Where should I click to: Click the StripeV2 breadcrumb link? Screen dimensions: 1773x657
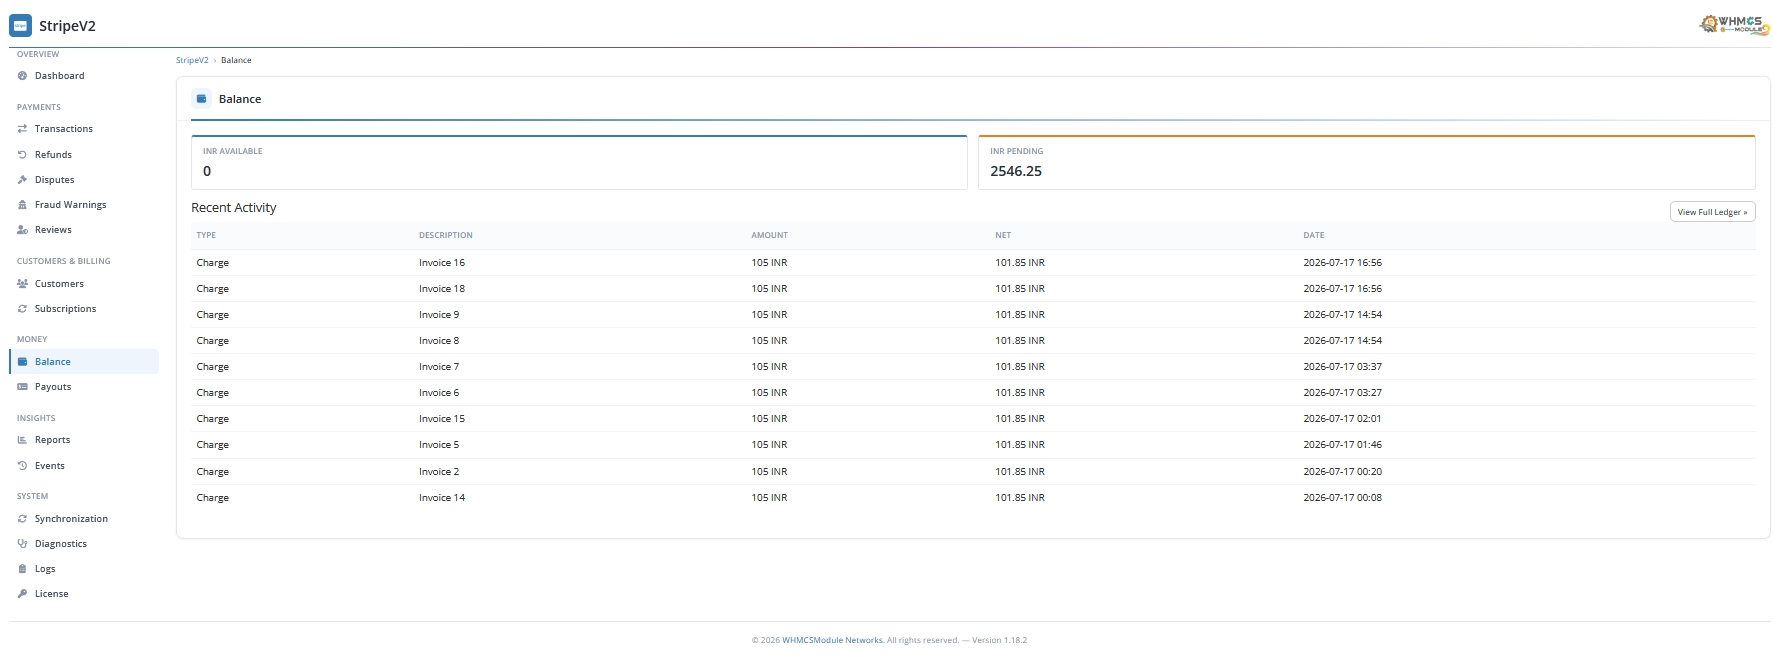click(192, 60)
